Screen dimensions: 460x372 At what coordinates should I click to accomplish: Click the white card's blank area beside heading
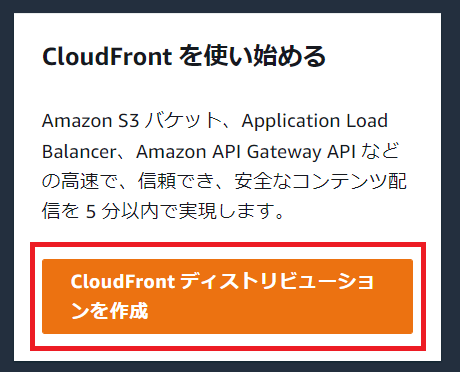pyautogui.click(x=383, y=56)
